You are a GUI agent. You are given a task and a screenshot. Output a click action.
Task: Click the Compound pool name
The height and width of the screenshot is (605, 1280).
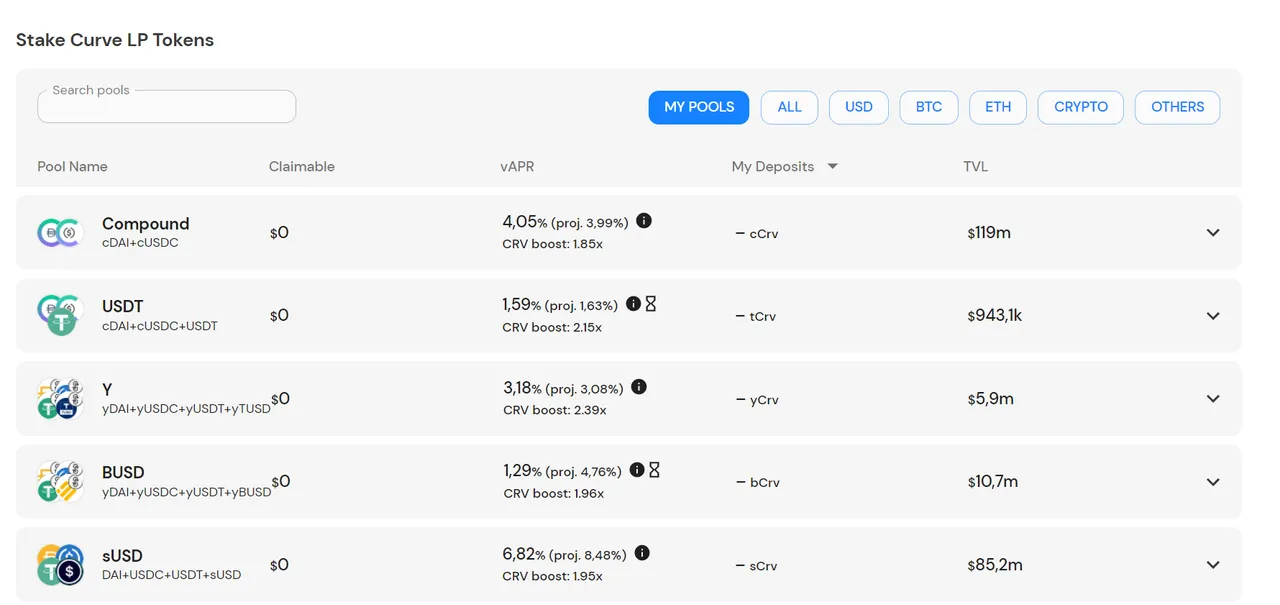146,224
